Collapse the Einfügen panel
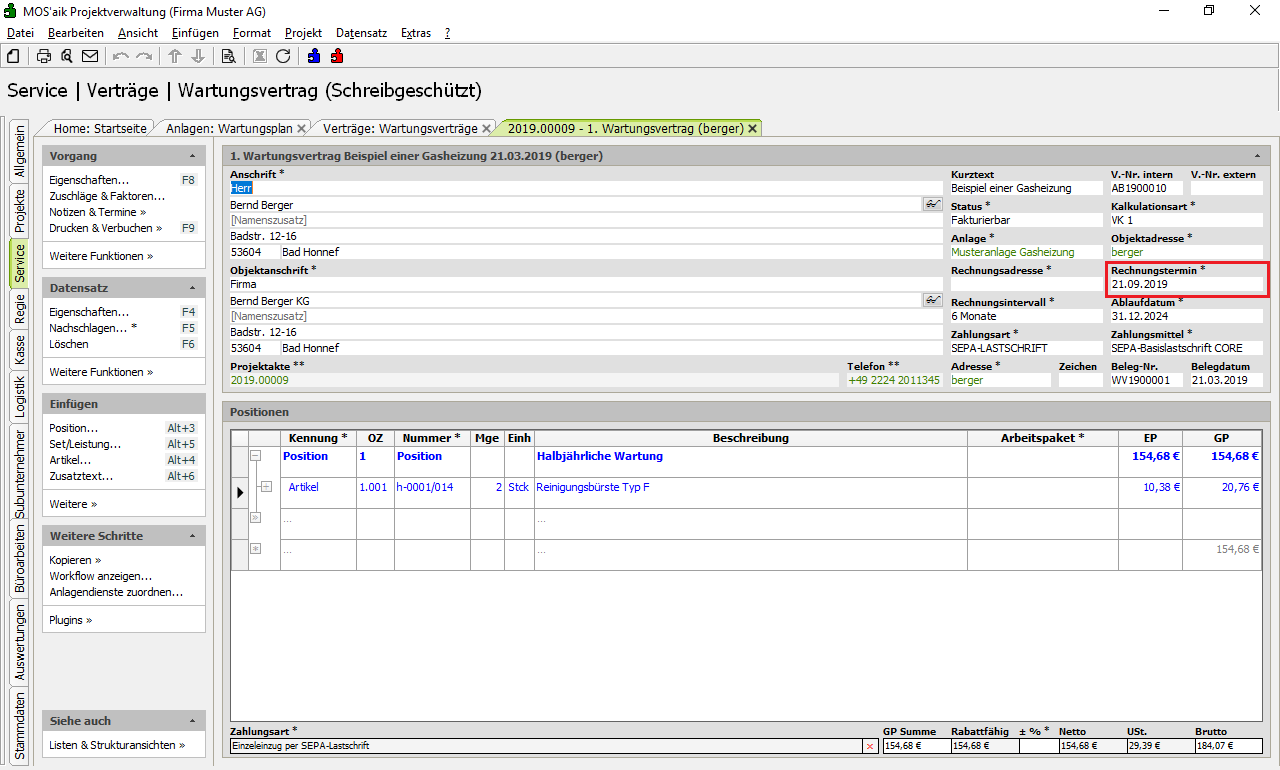 click(x=192, y=404)
